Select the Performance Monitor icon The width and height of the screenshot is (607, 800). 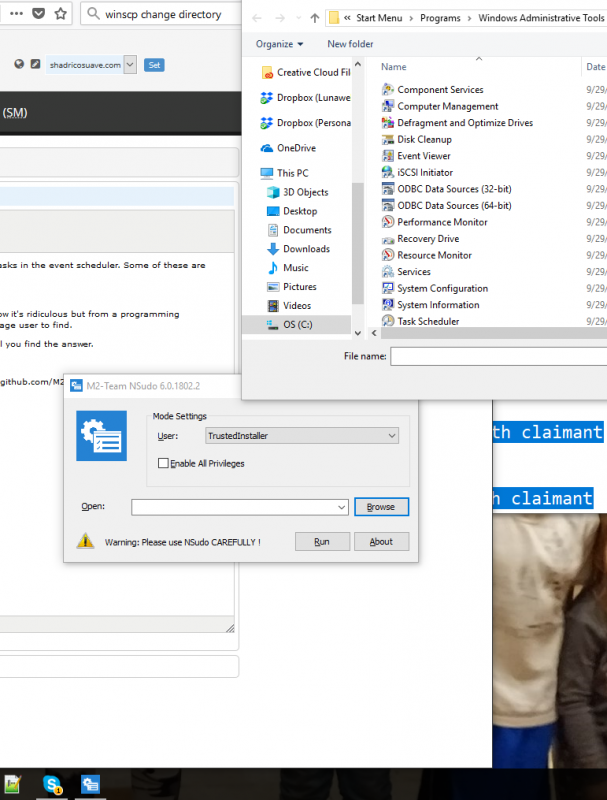coord(388,222)
